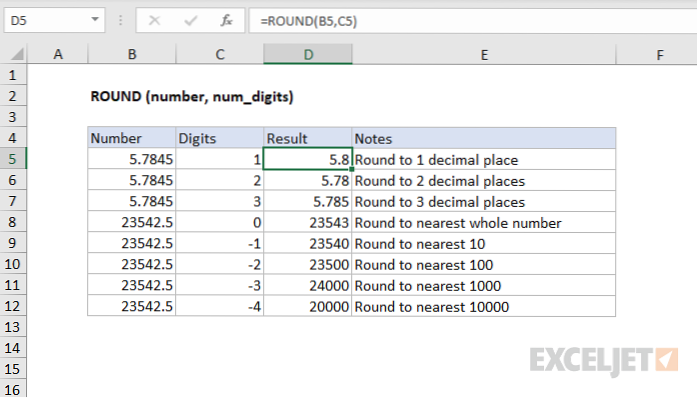Viewport: 697px width, 398px height.
Task: Click the Number cell 5.7845 in row 6
Action: [x=132, y=180]
